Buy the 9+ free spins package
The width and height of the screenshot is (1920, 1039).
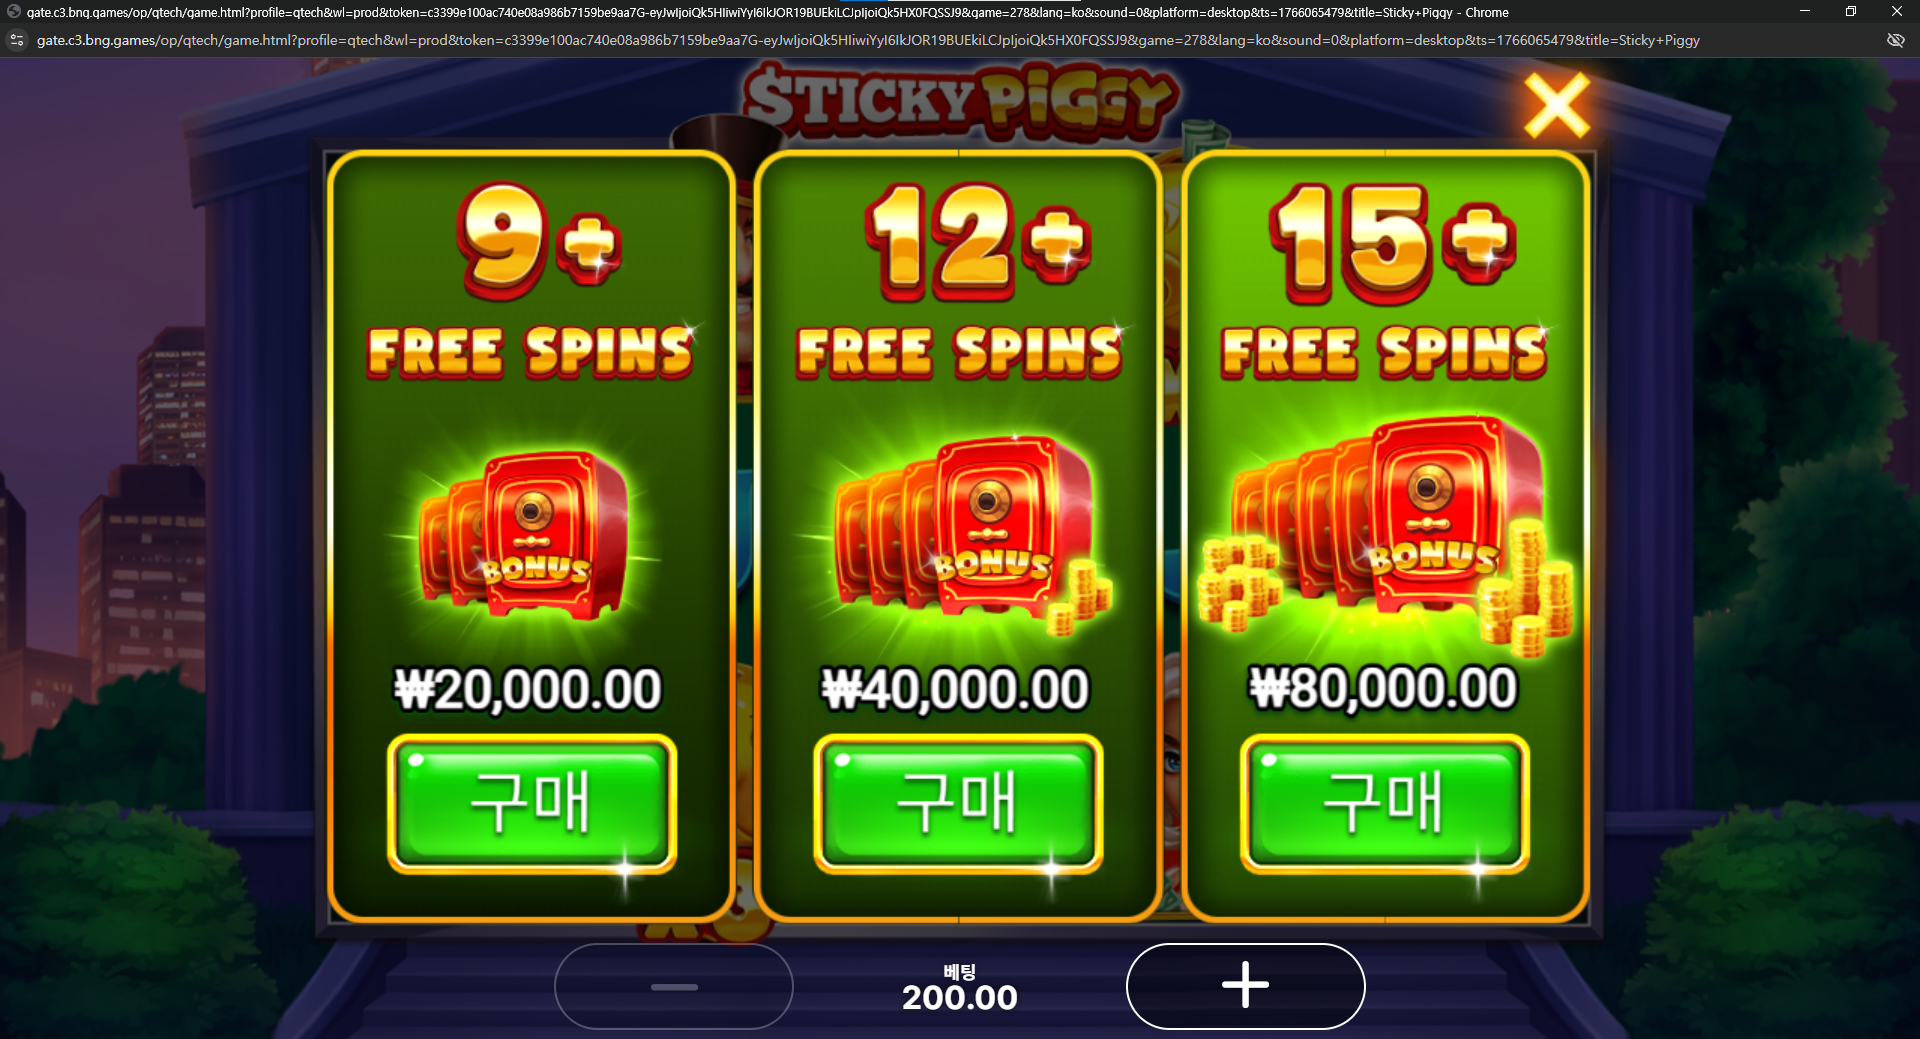(532, 804)
